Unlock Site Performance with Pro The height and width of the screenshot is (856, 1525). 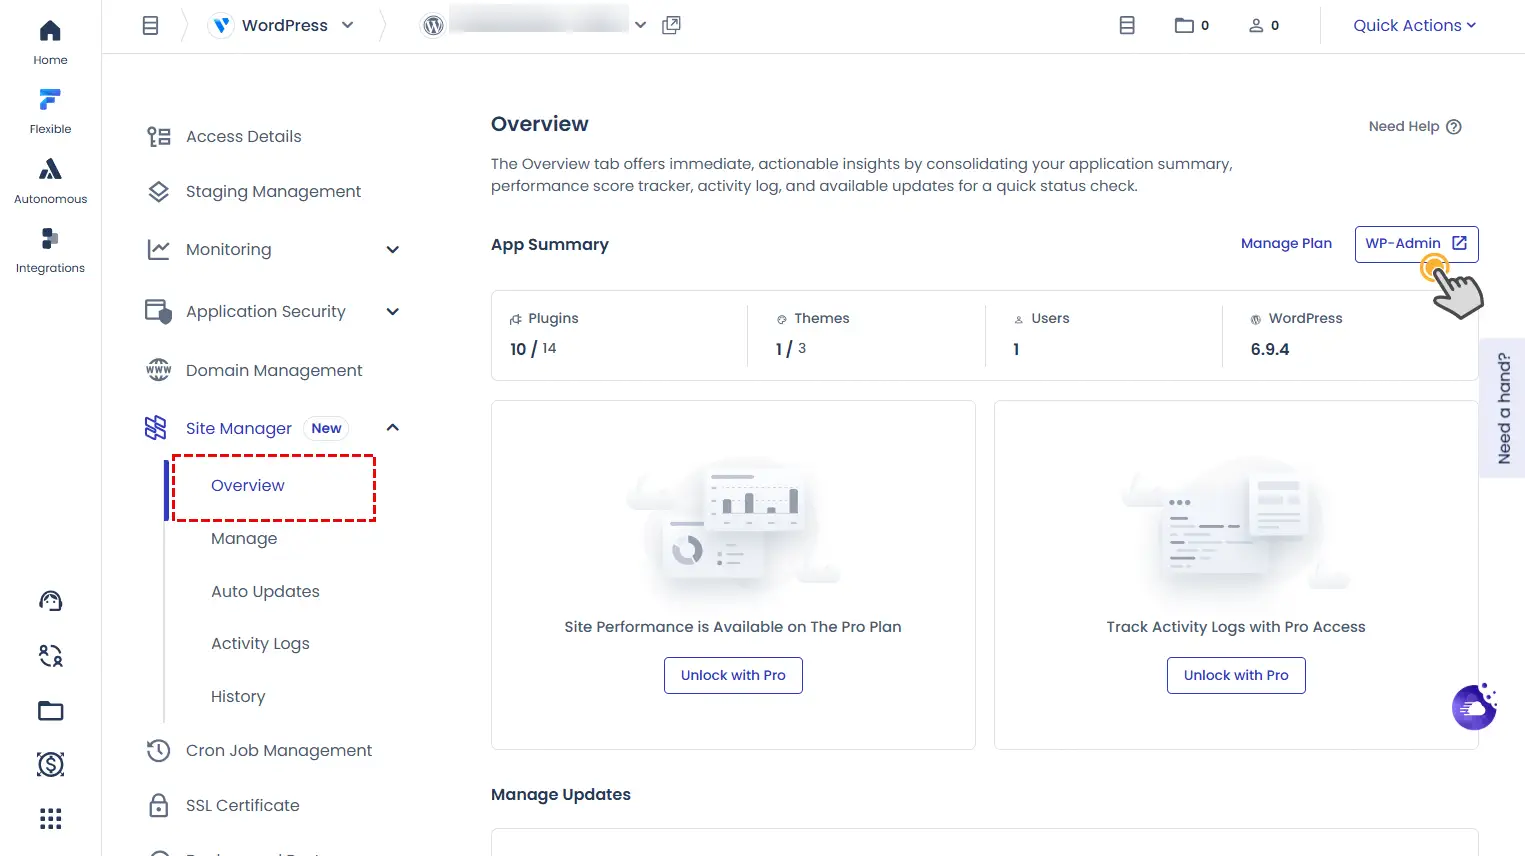(733, 676)
